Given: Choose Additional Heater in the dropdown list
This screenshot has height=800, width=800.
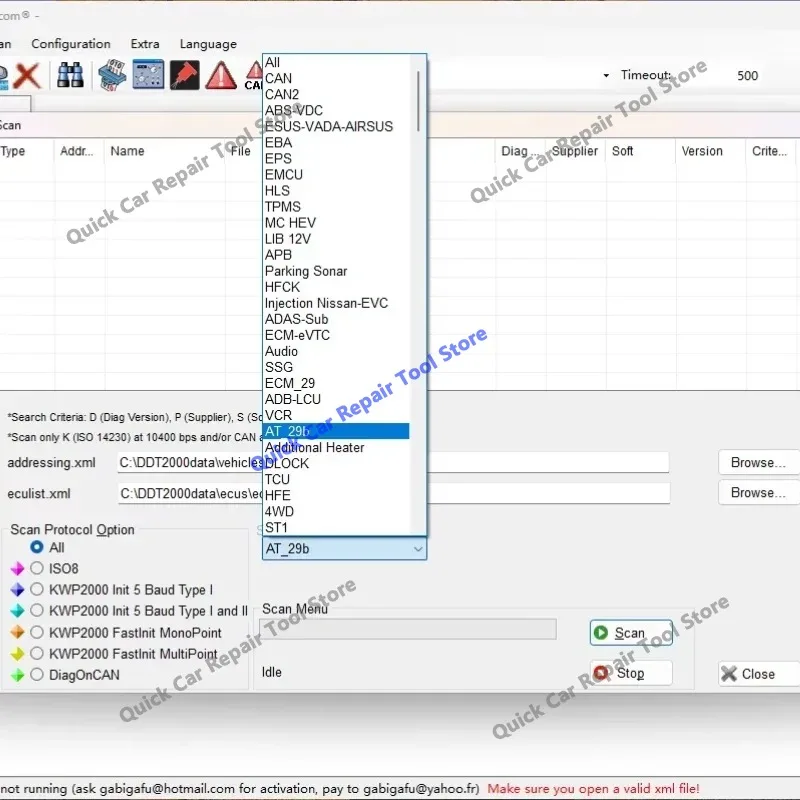Looking at the screenshot, I should pyautogui.click(x=336, y=447).
